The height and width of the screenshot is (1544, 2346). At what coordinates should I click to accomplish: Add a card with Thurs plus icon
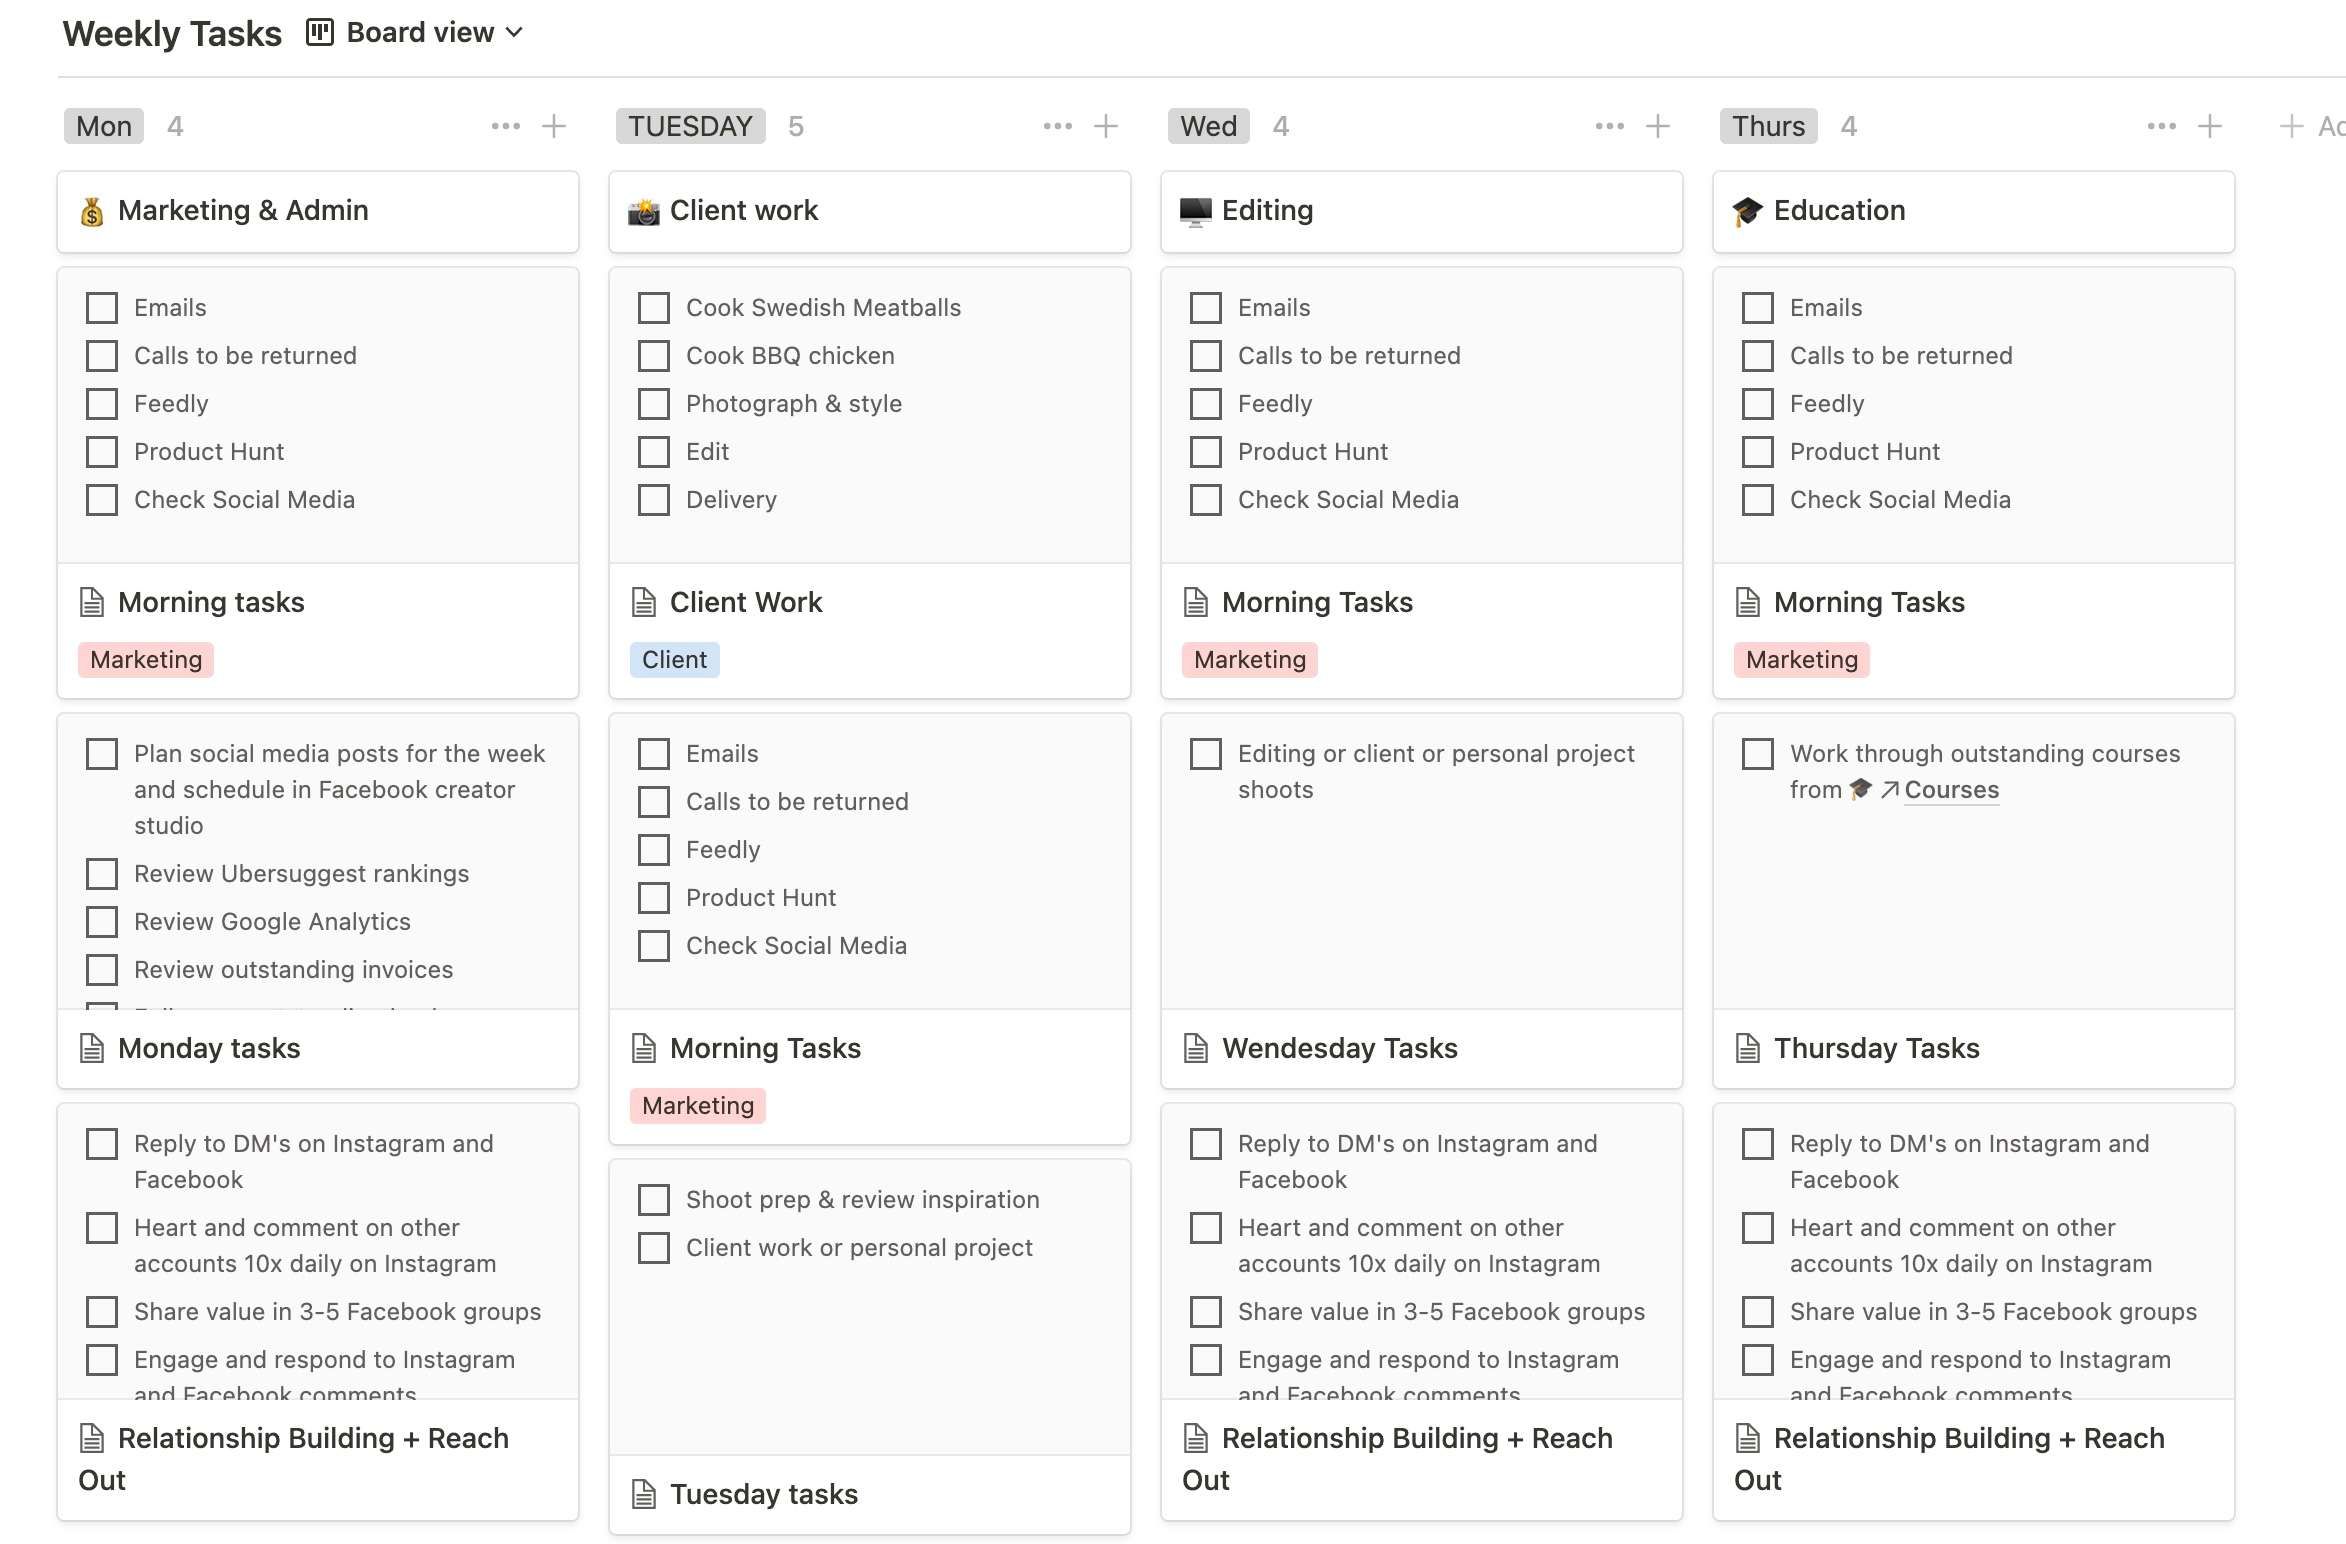click(x=2209, y=126)
